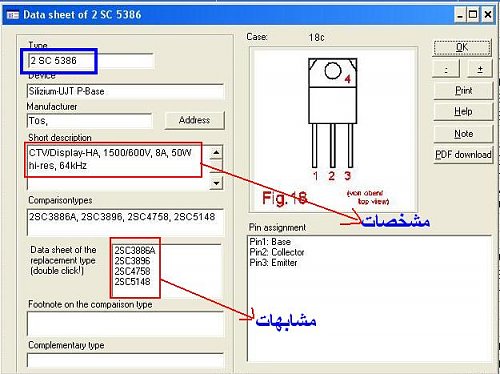Click the Comparisontypes text field

pos(125,222)
